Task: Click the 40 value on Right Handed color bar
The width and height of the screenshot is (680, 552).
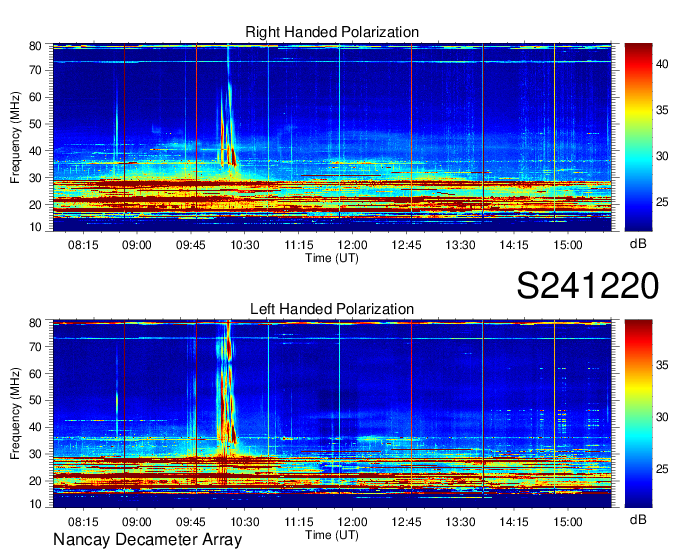Action: click(x=662, y=64)
